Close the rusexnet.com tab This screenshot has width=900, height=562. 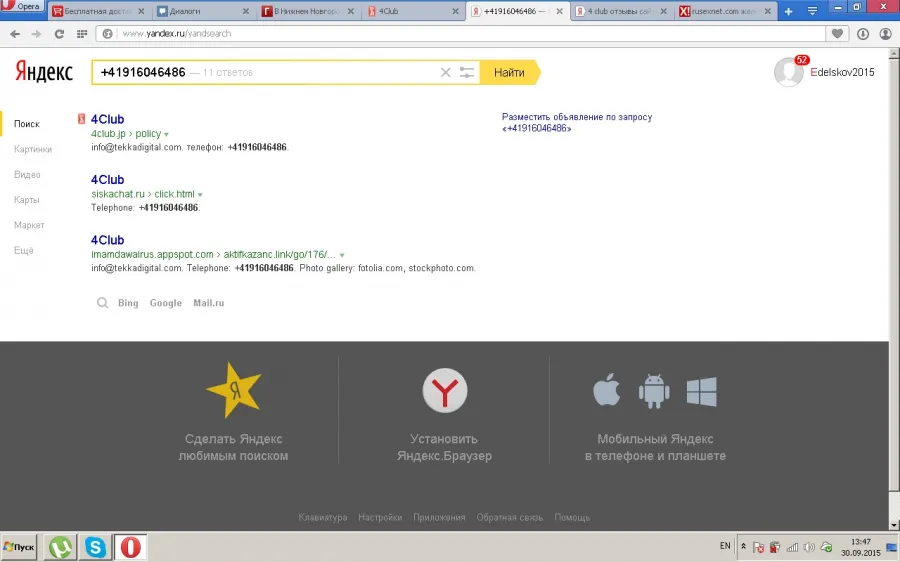tap(767, 11)
